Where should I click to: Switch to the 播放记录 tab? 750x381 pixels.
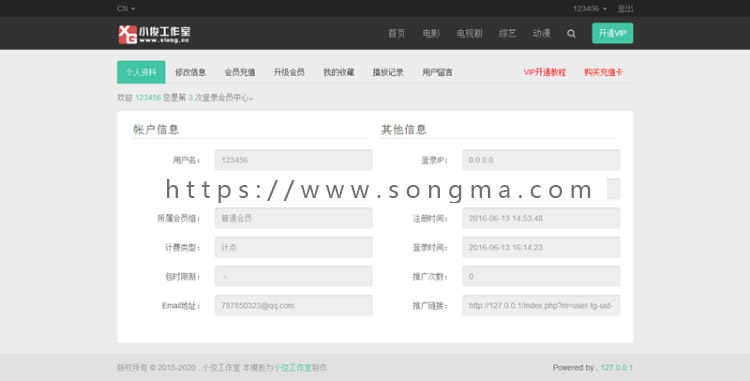point(388,72)
